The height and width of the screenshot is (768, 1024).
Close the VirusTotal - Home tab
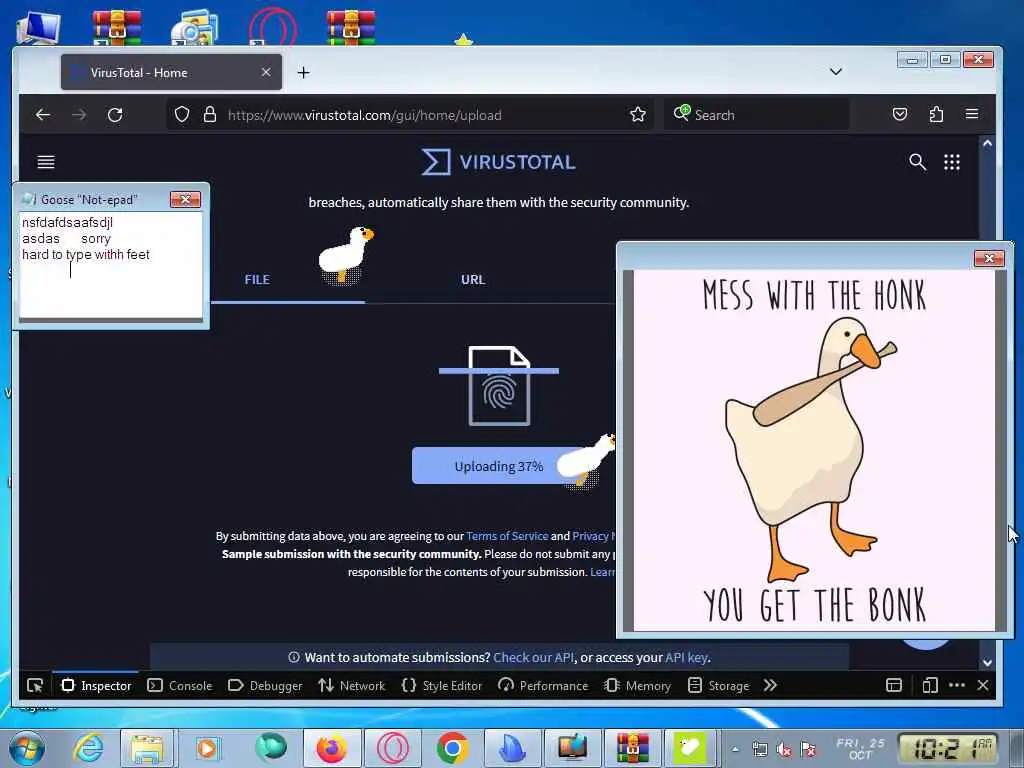tap(266, 72)
